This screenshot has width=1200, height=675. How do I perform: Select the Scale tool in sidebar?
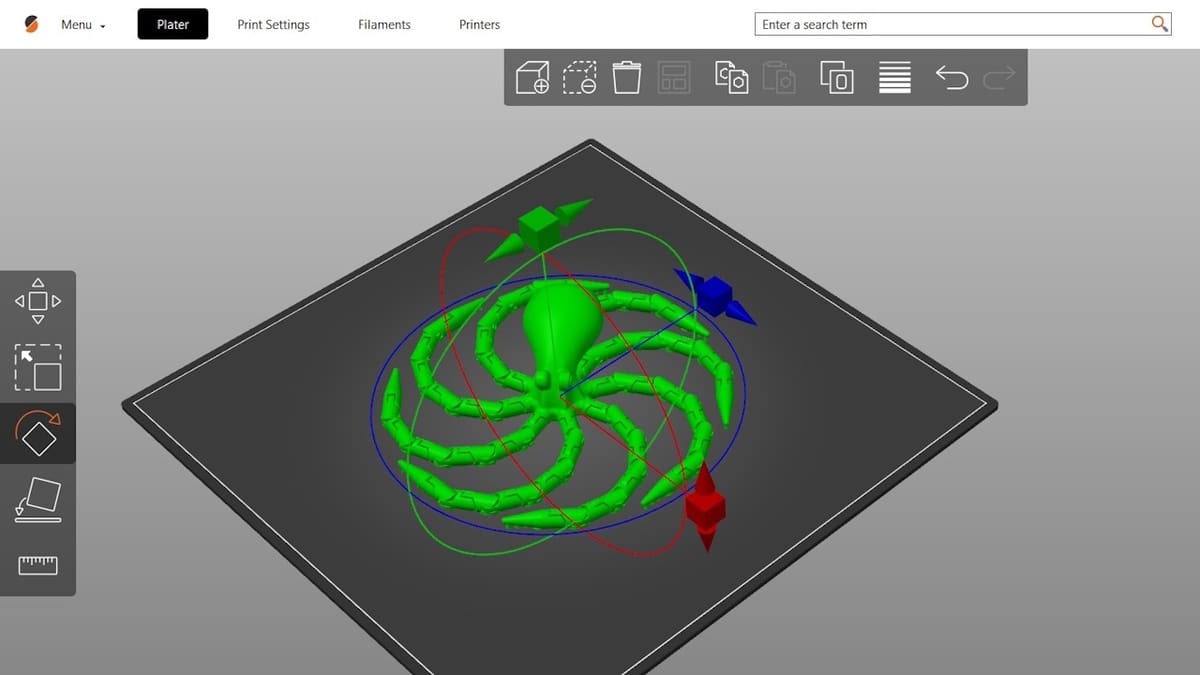point(38,367)
